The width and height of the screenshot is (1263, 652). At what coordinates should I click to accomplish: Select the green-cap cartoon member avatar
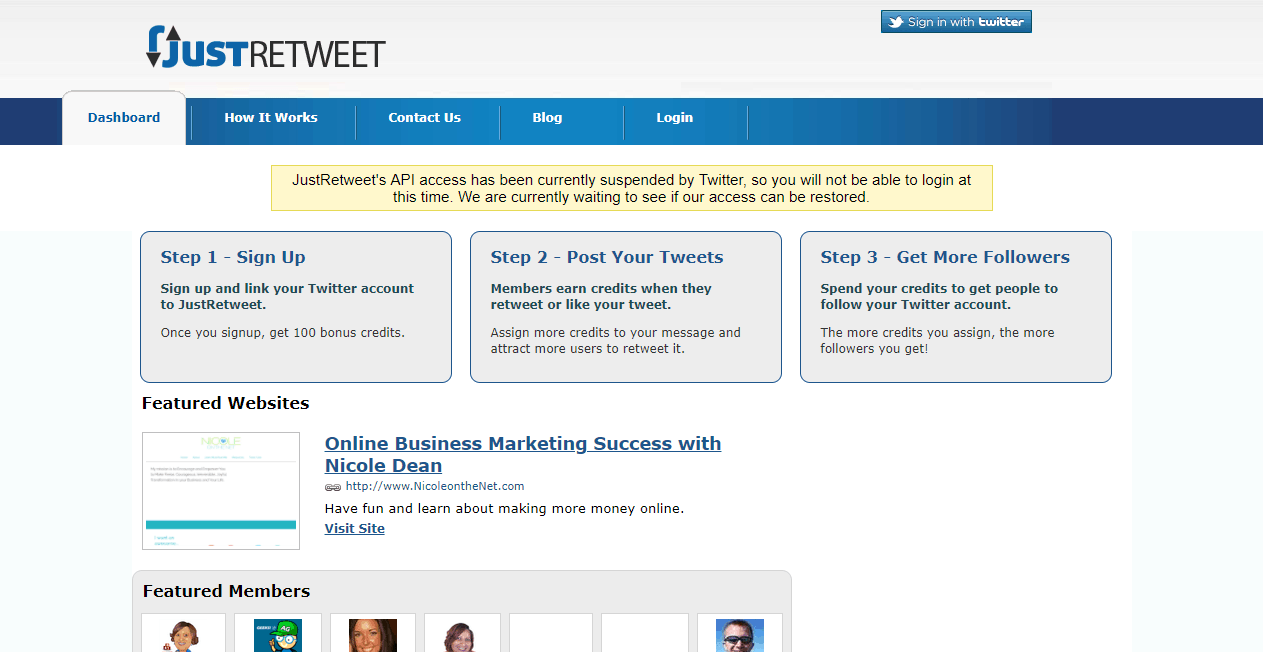tap(277, 635)
